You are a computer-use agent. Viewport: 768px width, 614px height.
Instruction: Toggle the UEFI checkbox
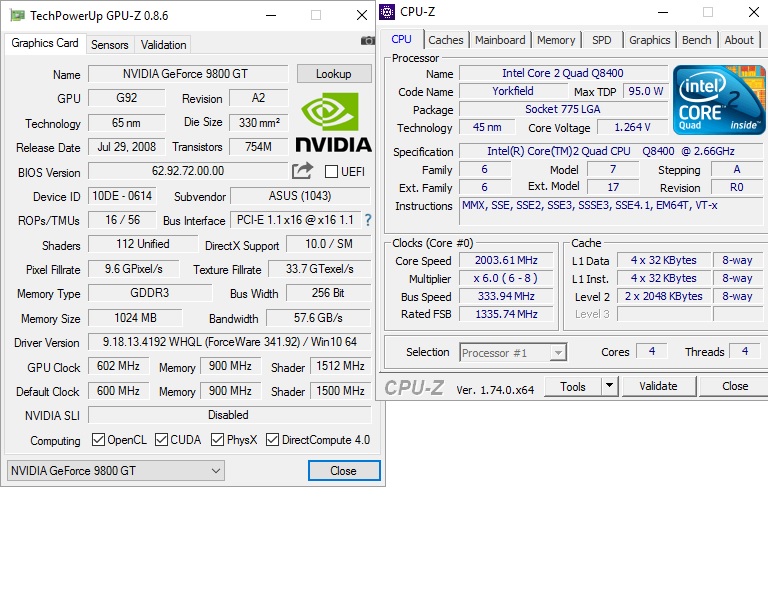click(331, 171)
